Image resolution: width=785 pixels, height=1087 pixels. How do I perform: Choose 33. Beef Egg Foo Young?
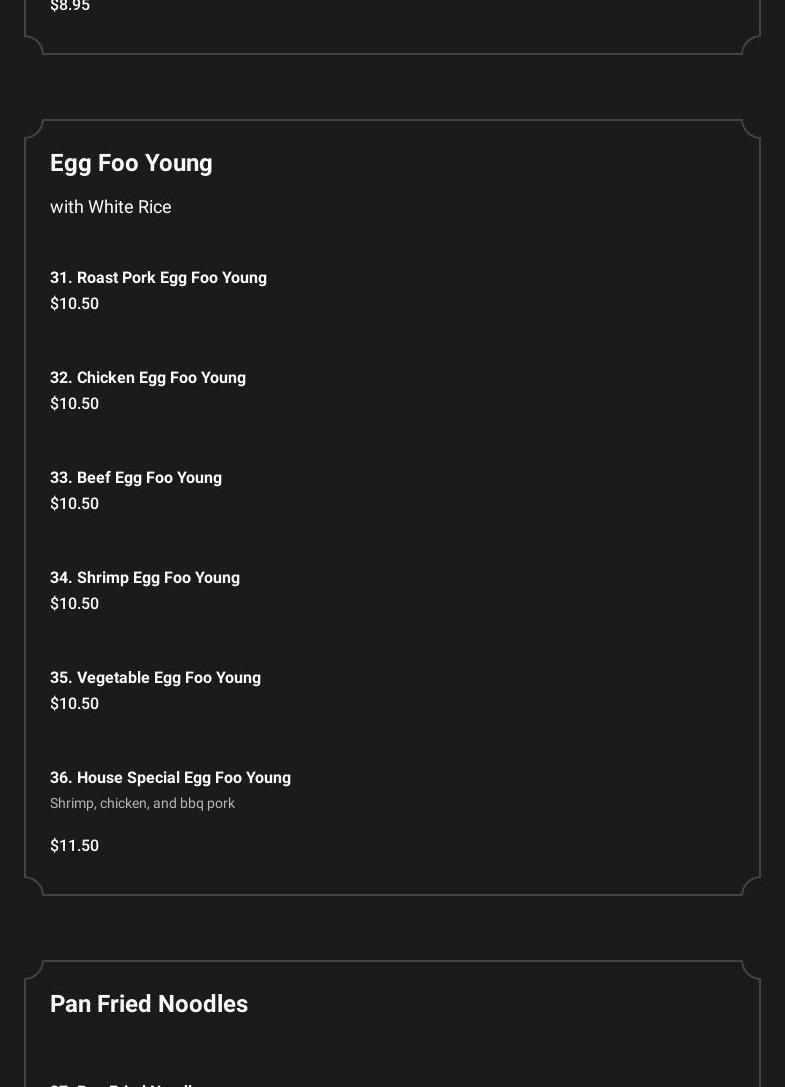click(x=136, y=478)
